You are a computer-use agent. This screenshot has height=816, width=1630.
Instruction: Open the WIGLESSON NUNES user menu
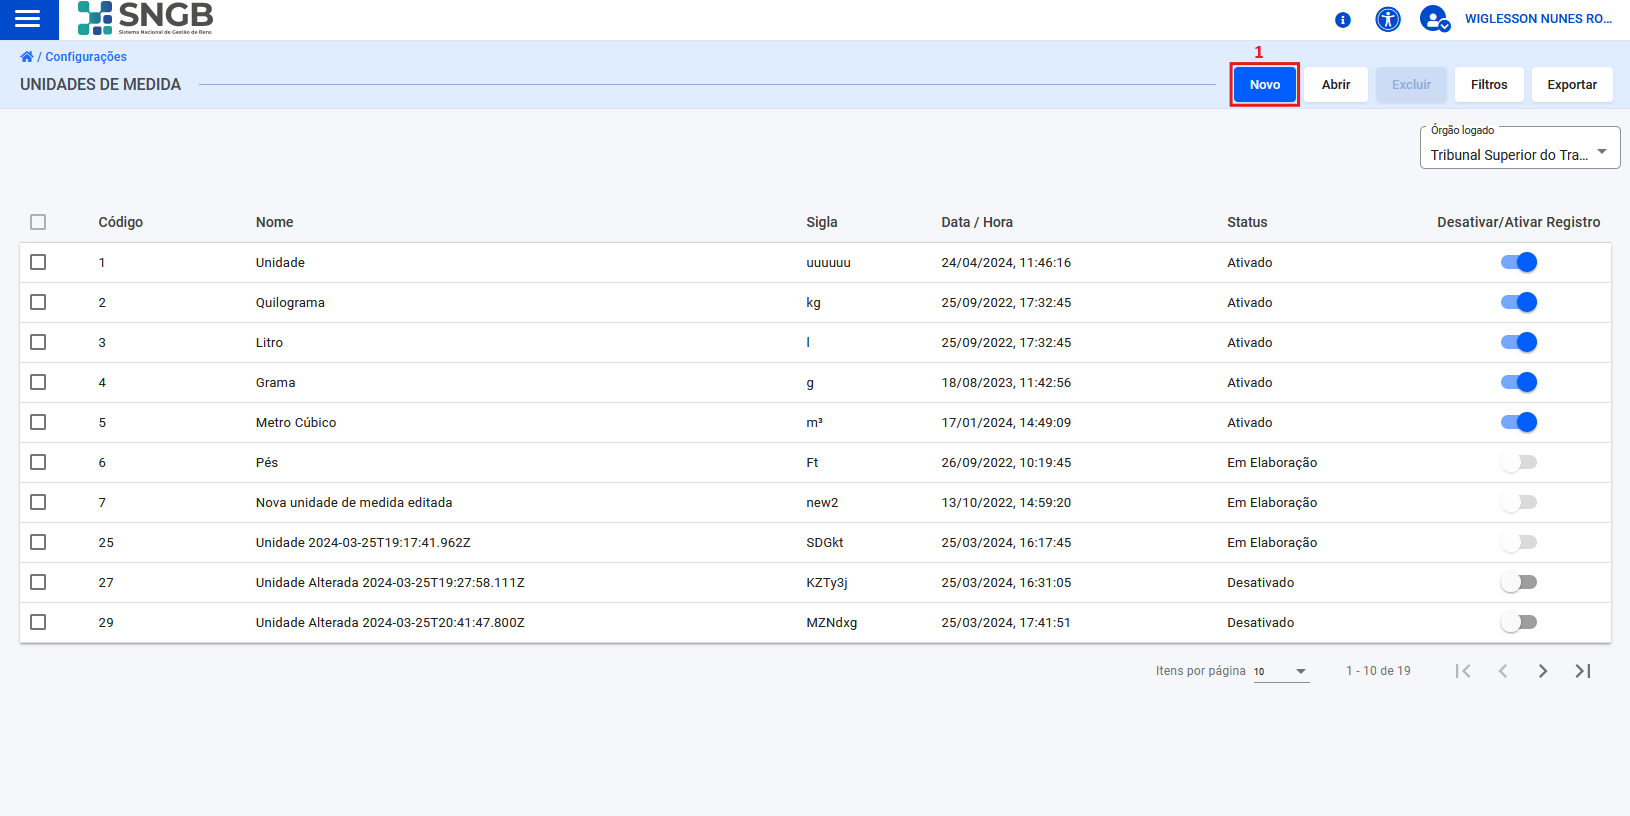1538,19
